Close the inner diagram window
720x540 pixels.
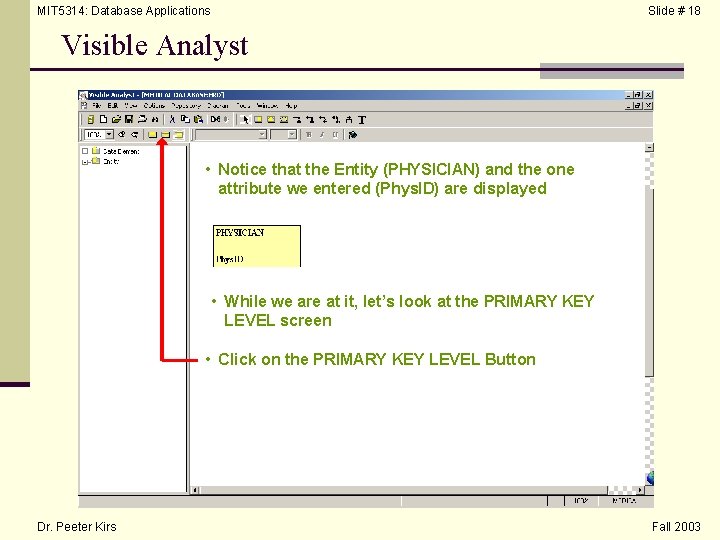[648, 106]
